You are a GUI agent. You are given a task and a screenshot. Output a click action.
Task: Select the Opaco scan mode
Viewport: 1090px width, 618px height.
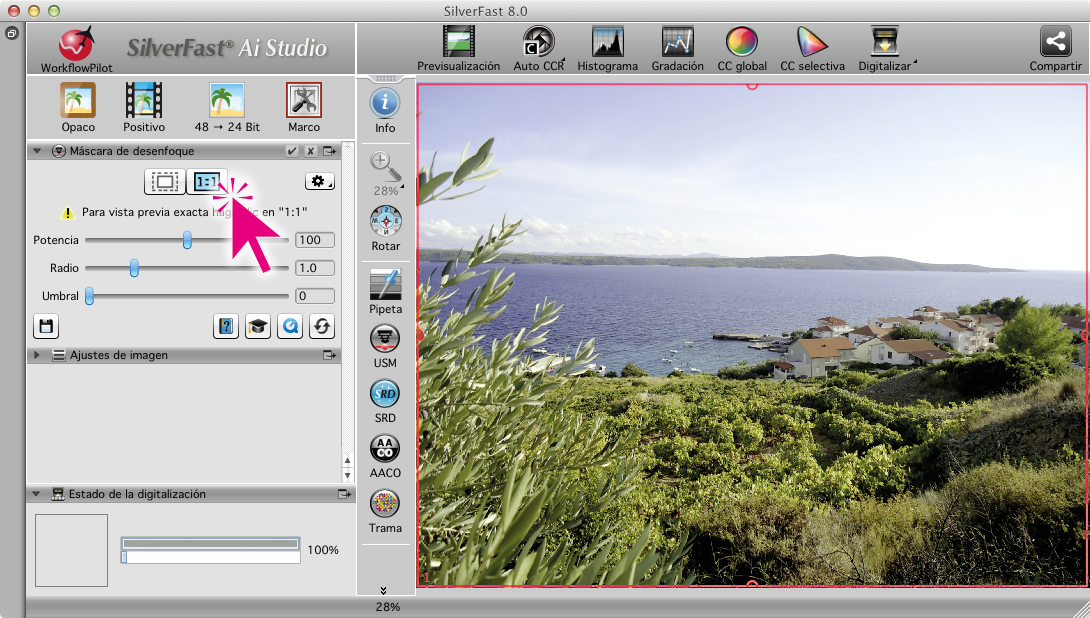pyautogui.click(x=78, y=107)
